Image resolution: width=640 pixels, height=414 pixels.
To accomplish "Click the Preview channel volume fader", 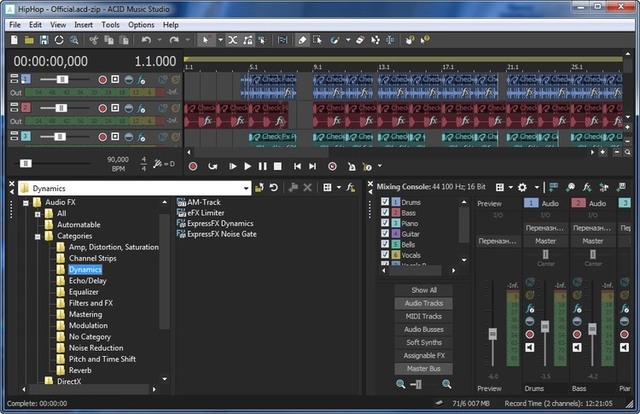I will click(491, 333).
